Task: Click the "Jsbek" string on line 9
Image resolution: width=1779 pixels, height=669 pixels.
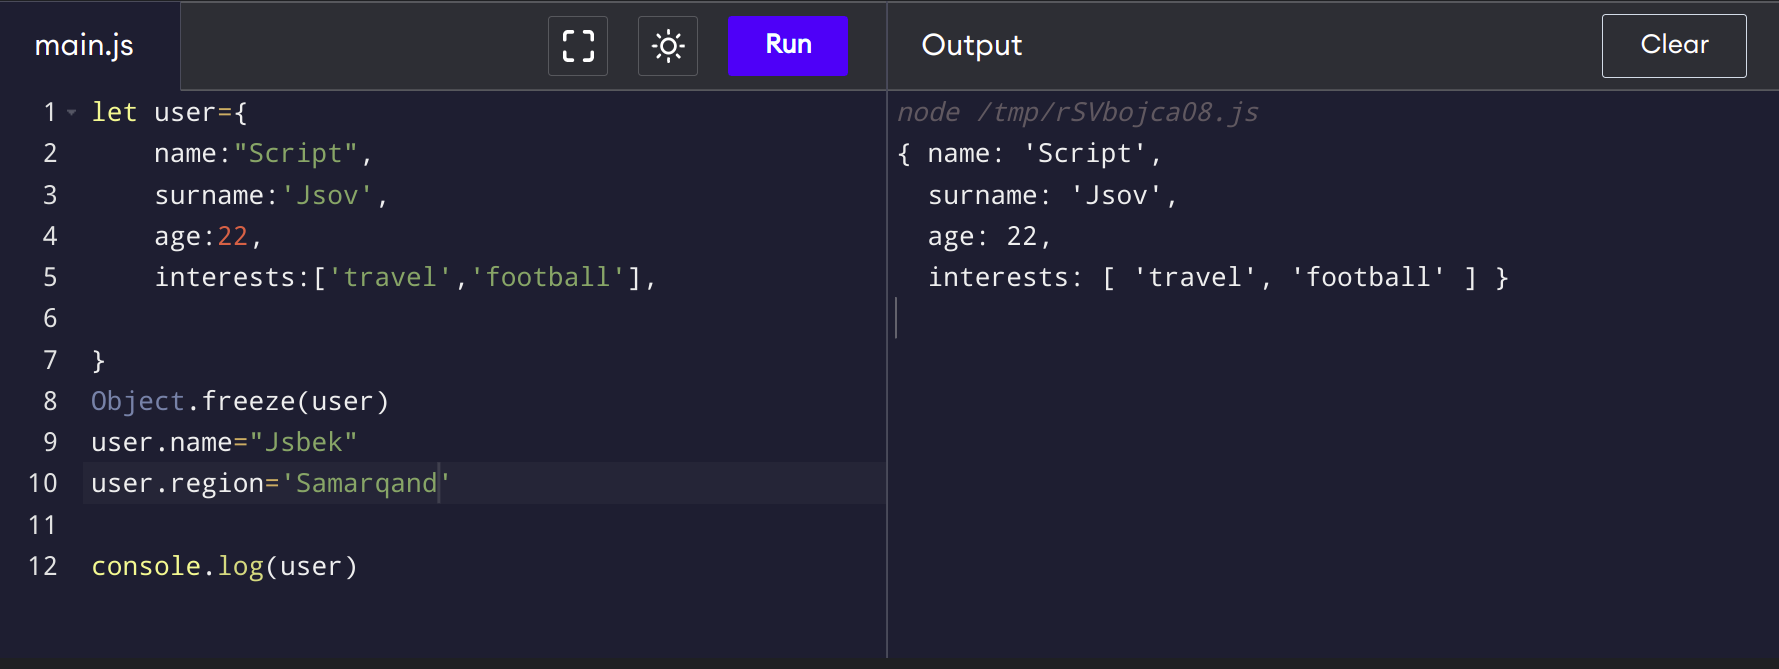Action: click(303, 443)
